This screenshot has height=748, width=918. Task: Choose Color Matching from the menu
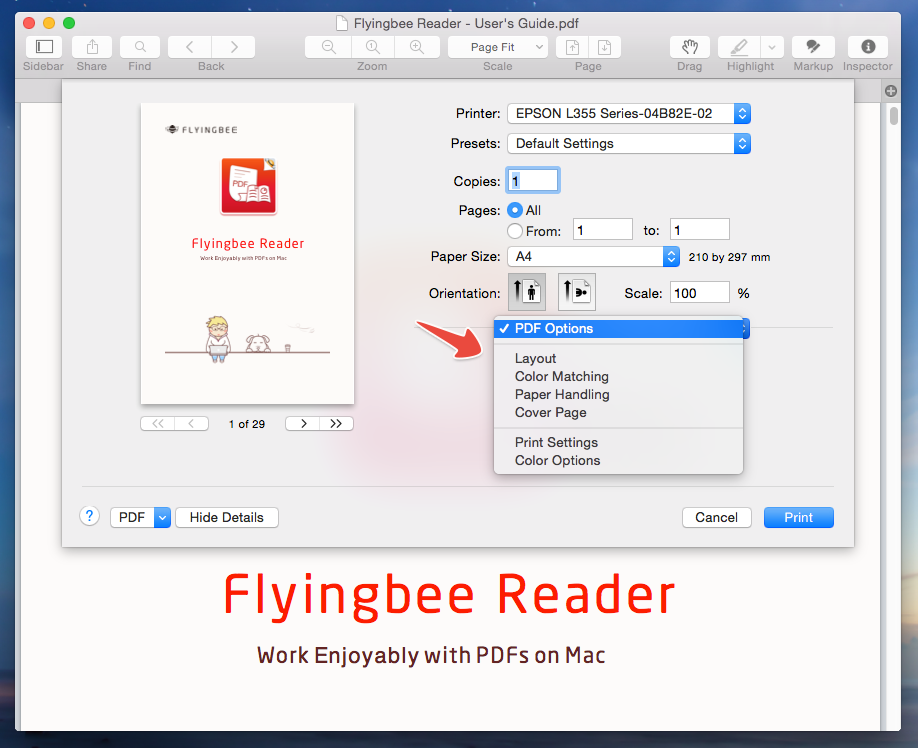[x=618, y=376]
